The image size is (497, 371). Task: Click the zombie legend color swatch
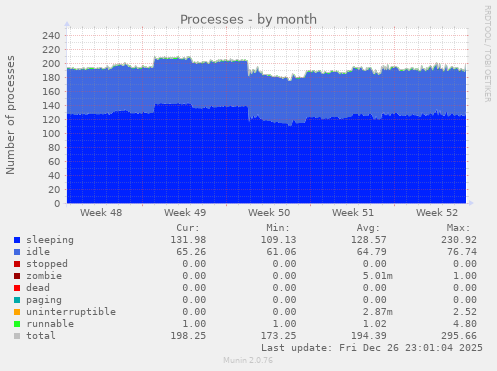(x=17, y=276)
